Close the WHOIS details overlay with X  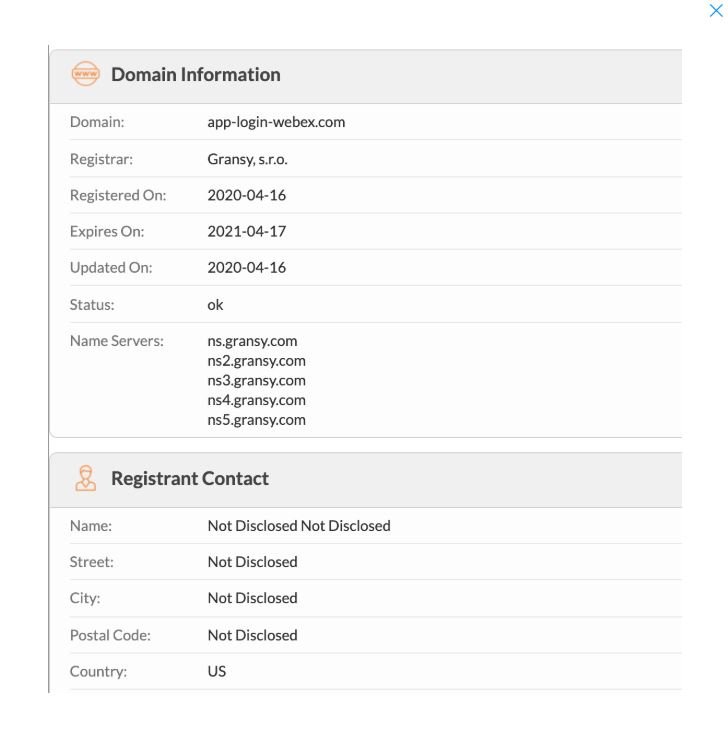click(716, 10)
